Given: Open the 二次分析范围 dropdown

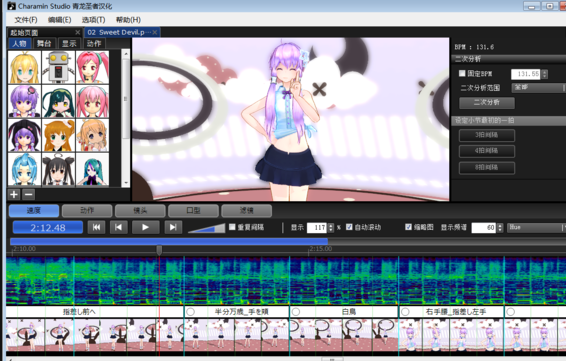Looking at the screenshot, I should point(539,88).
